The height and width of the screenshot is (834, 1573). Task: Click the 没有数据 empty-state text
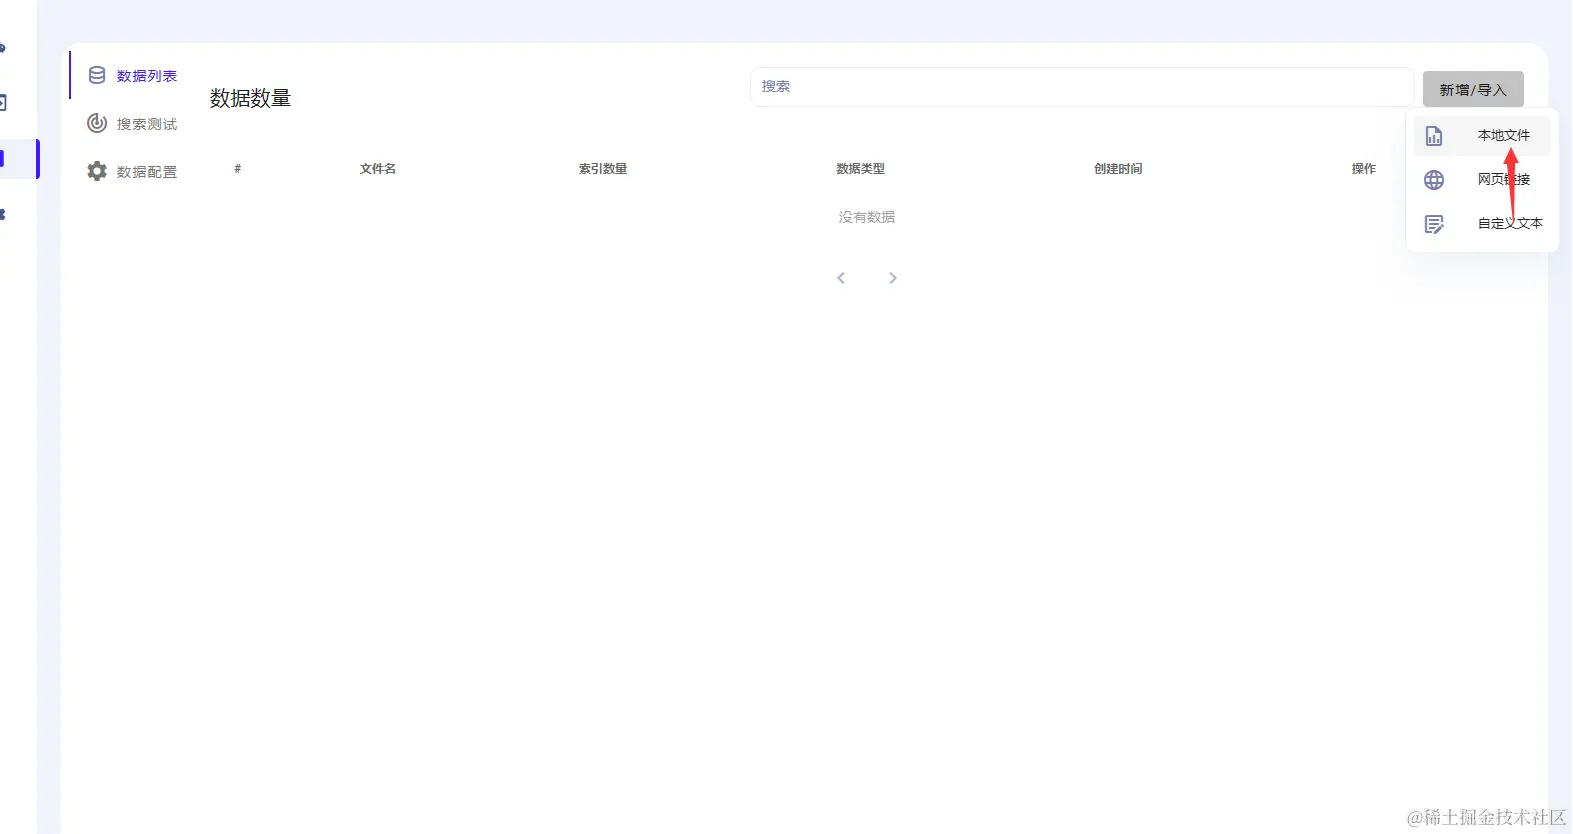click(867, 217)
